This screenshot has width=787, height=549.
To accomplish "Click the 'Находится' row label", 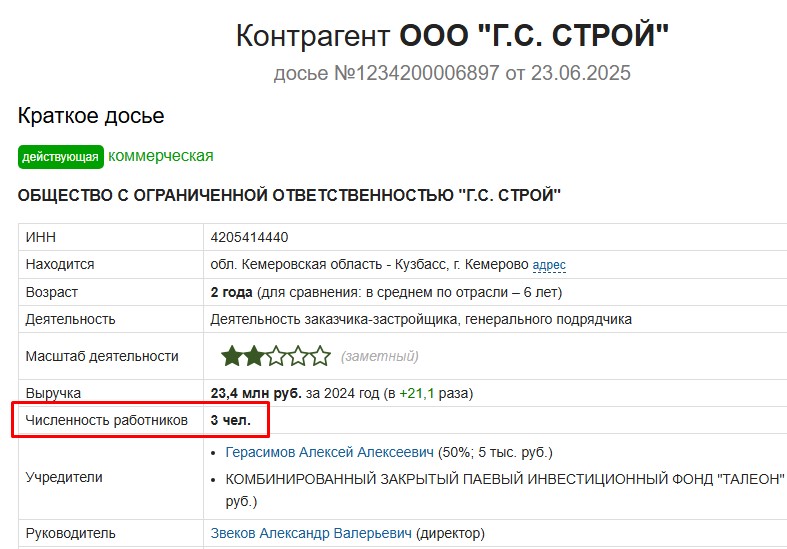I will pyautogui.click(x=60, y=264).
